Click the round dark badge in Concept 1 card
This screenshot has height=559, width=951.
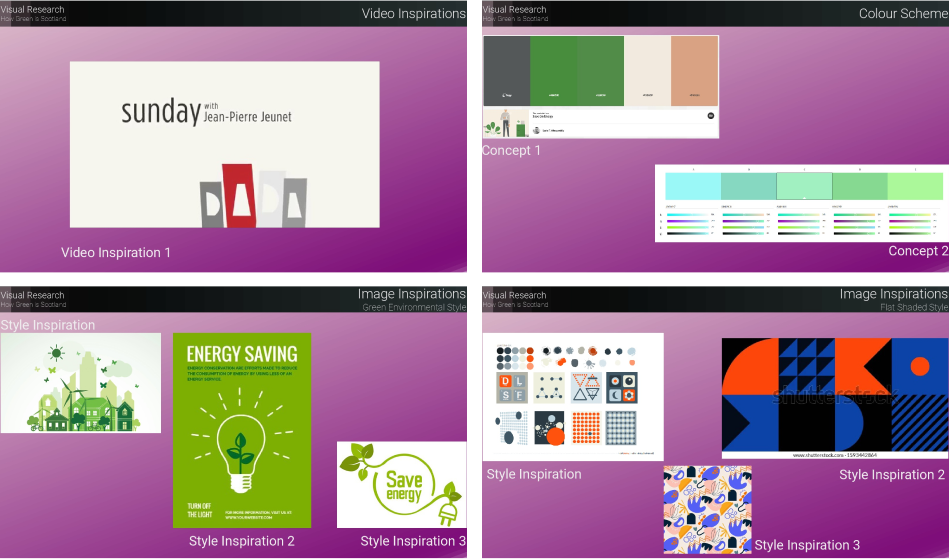pos(711,116)
